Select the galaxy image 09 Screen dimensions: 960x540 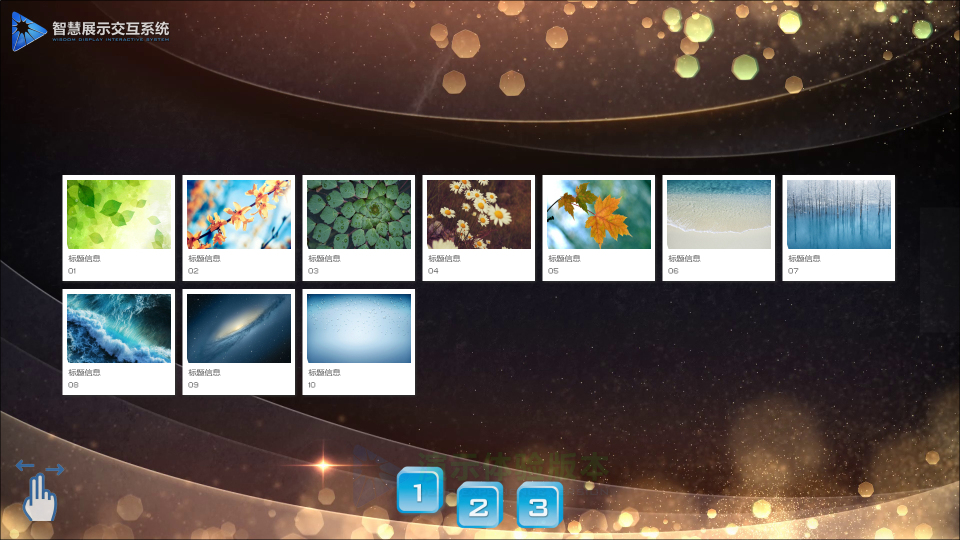point(239,328)
